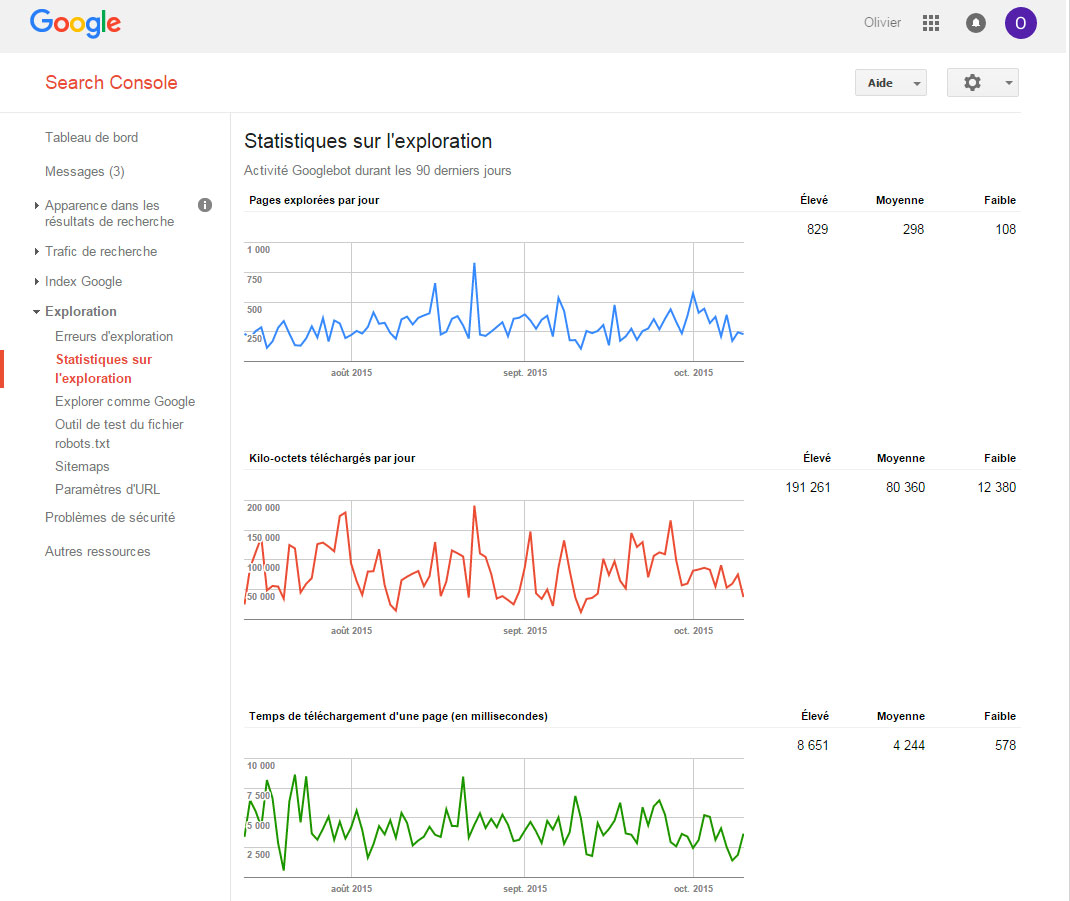The image size is (1070, 901).
Task: Click the Pages explorées par jour chart
Action: 494,302
